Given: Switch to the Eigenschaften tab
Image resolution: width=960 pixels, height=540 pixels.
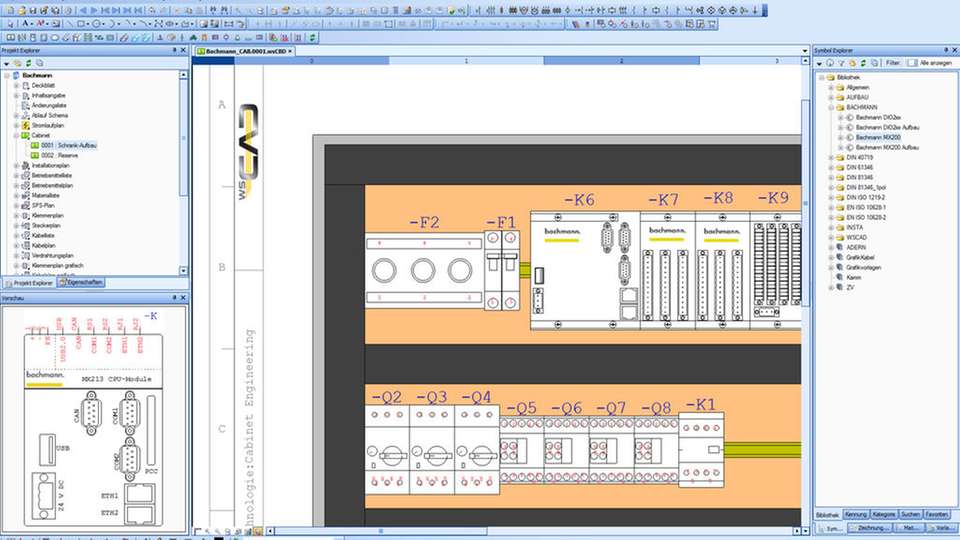Looking at the screenshot, I should (81, 283).
